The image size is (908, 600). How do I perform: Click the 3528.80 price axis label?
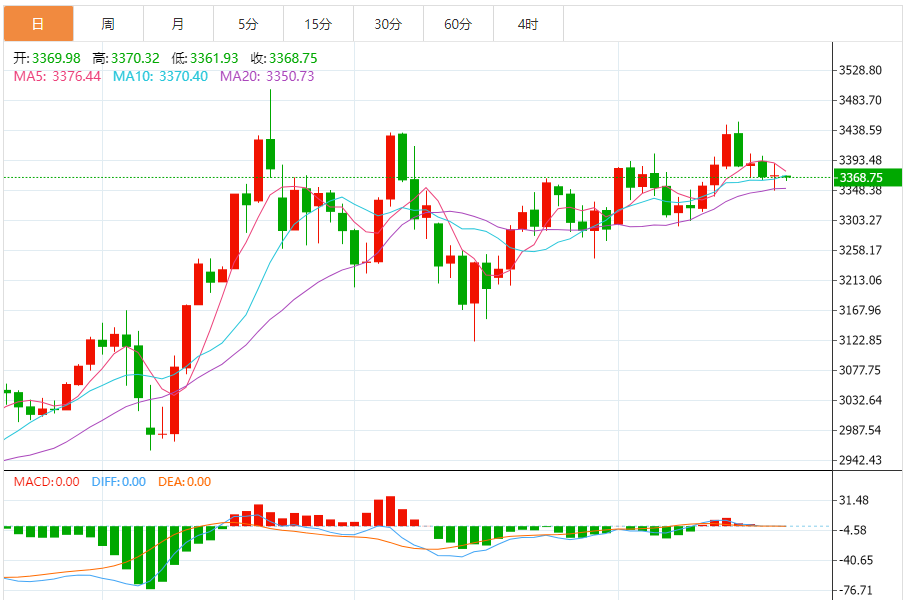(x=861, y=70)
